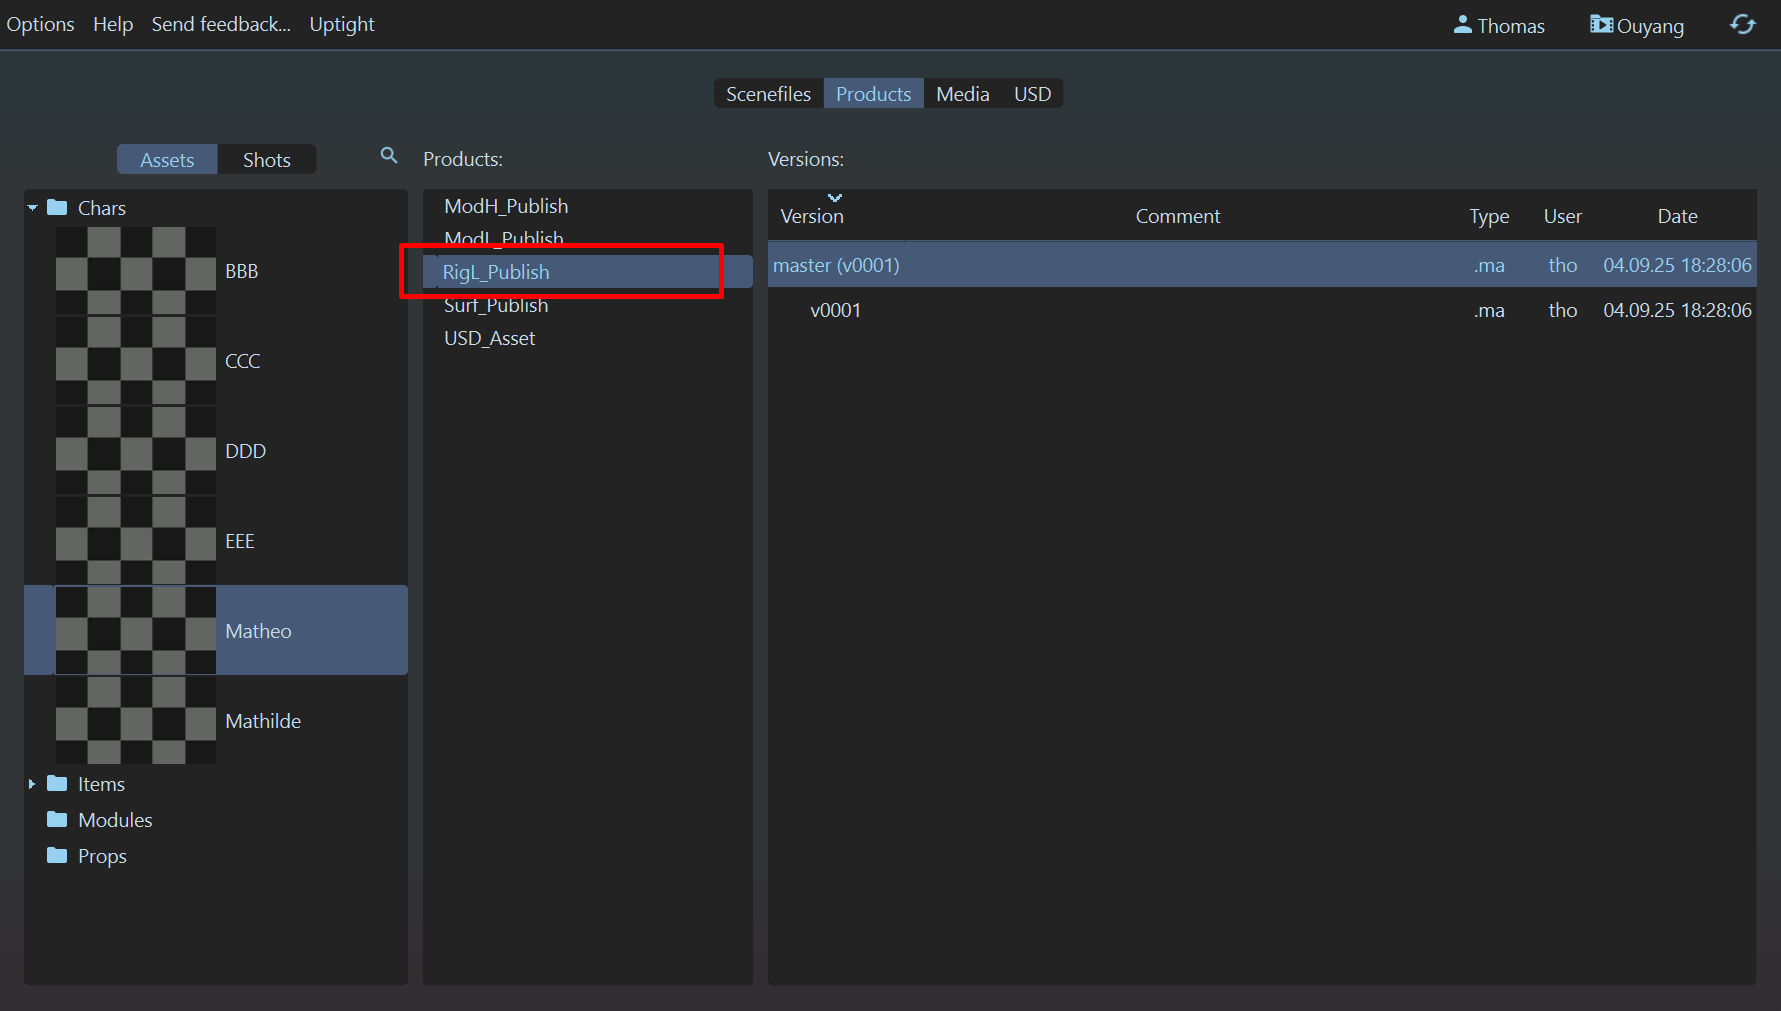This screenshot has width=1781, height=1011.
Task: Switch to the Media tab
Action: 962,94
